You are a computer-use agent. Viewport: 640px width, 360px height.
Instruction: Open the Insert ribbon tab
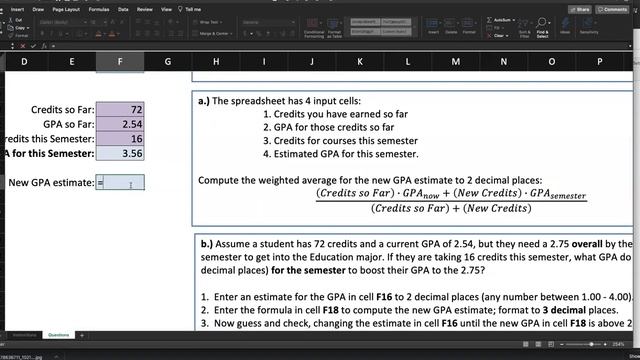17,9
